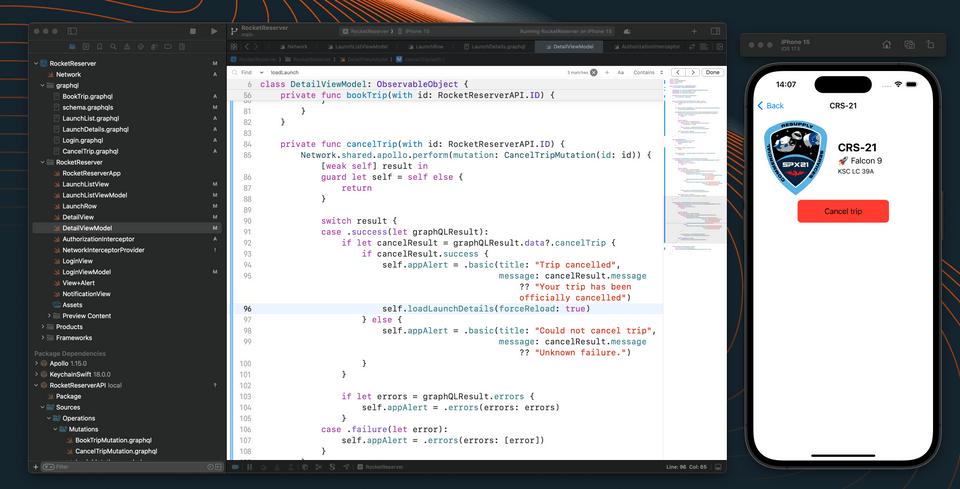
Task: Open the Test navigator diamond icon
Action: tap(140, 47)
